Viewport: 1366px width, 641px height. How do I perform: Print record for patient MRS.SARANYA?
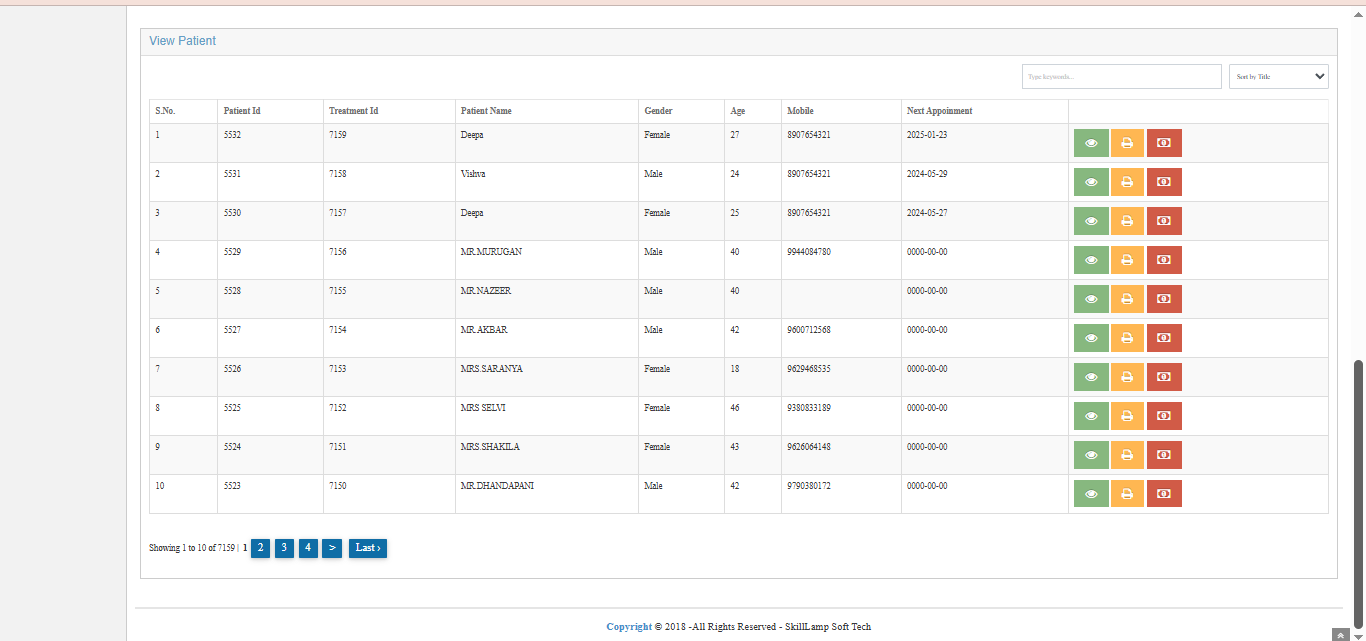(x=1127, y=377)
